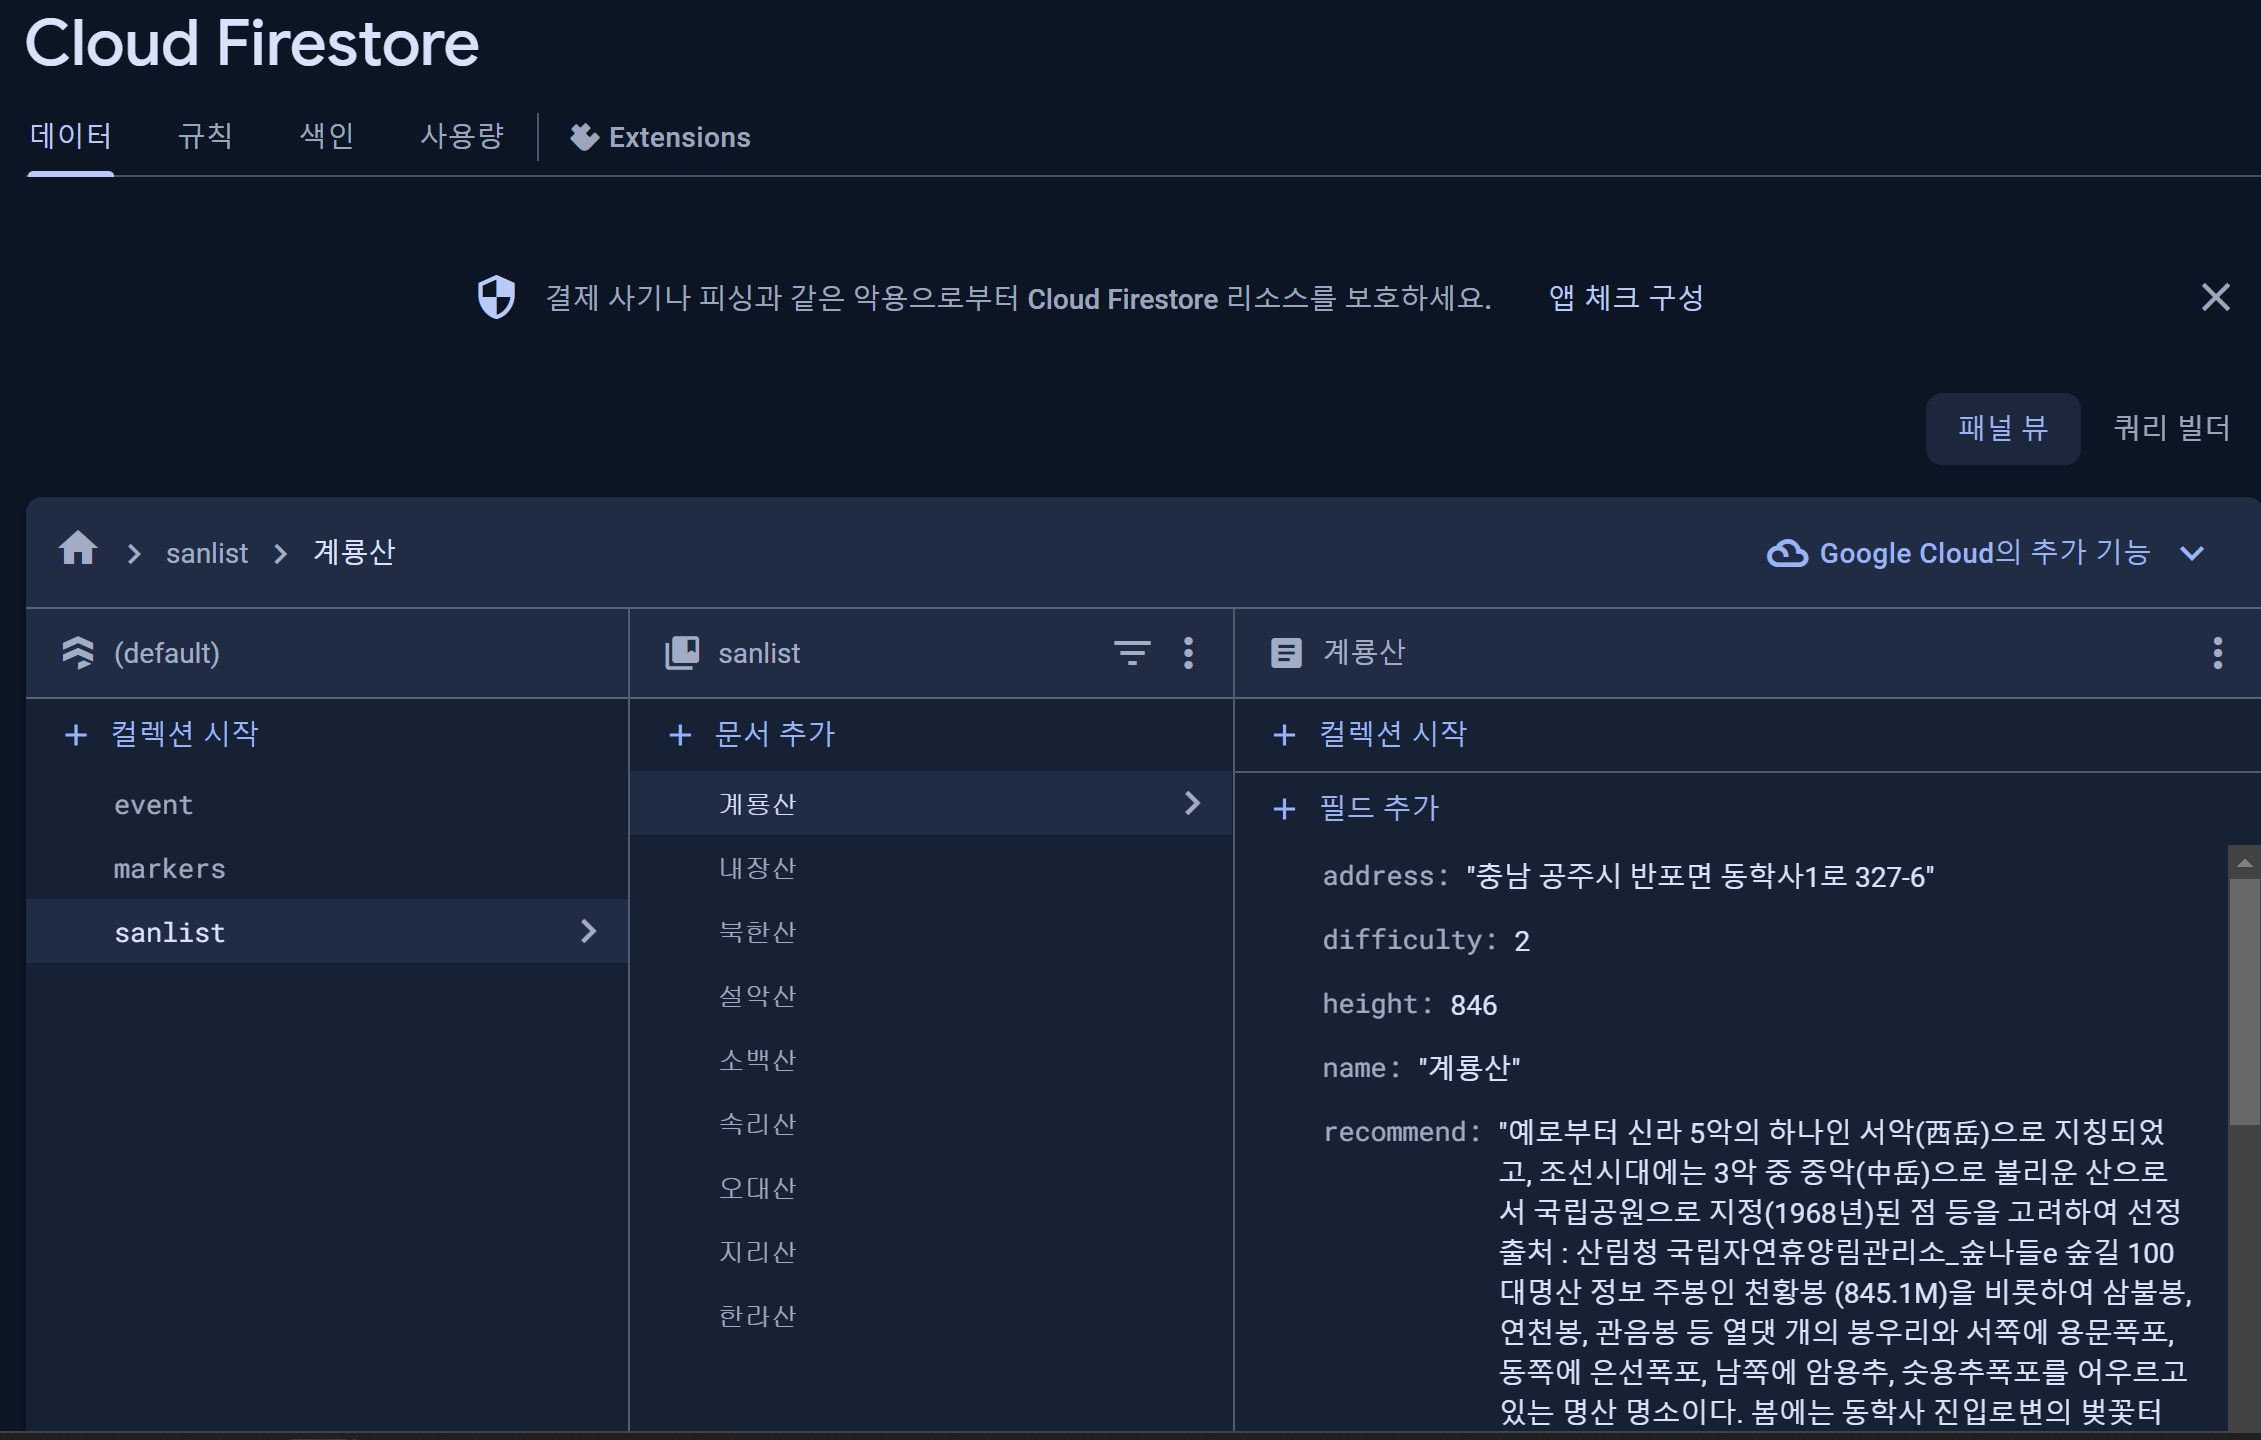This screenshot has width=2261, height=1440.
Task: Click the Google Cloud icon
Action: click(x=1787, y=553)
